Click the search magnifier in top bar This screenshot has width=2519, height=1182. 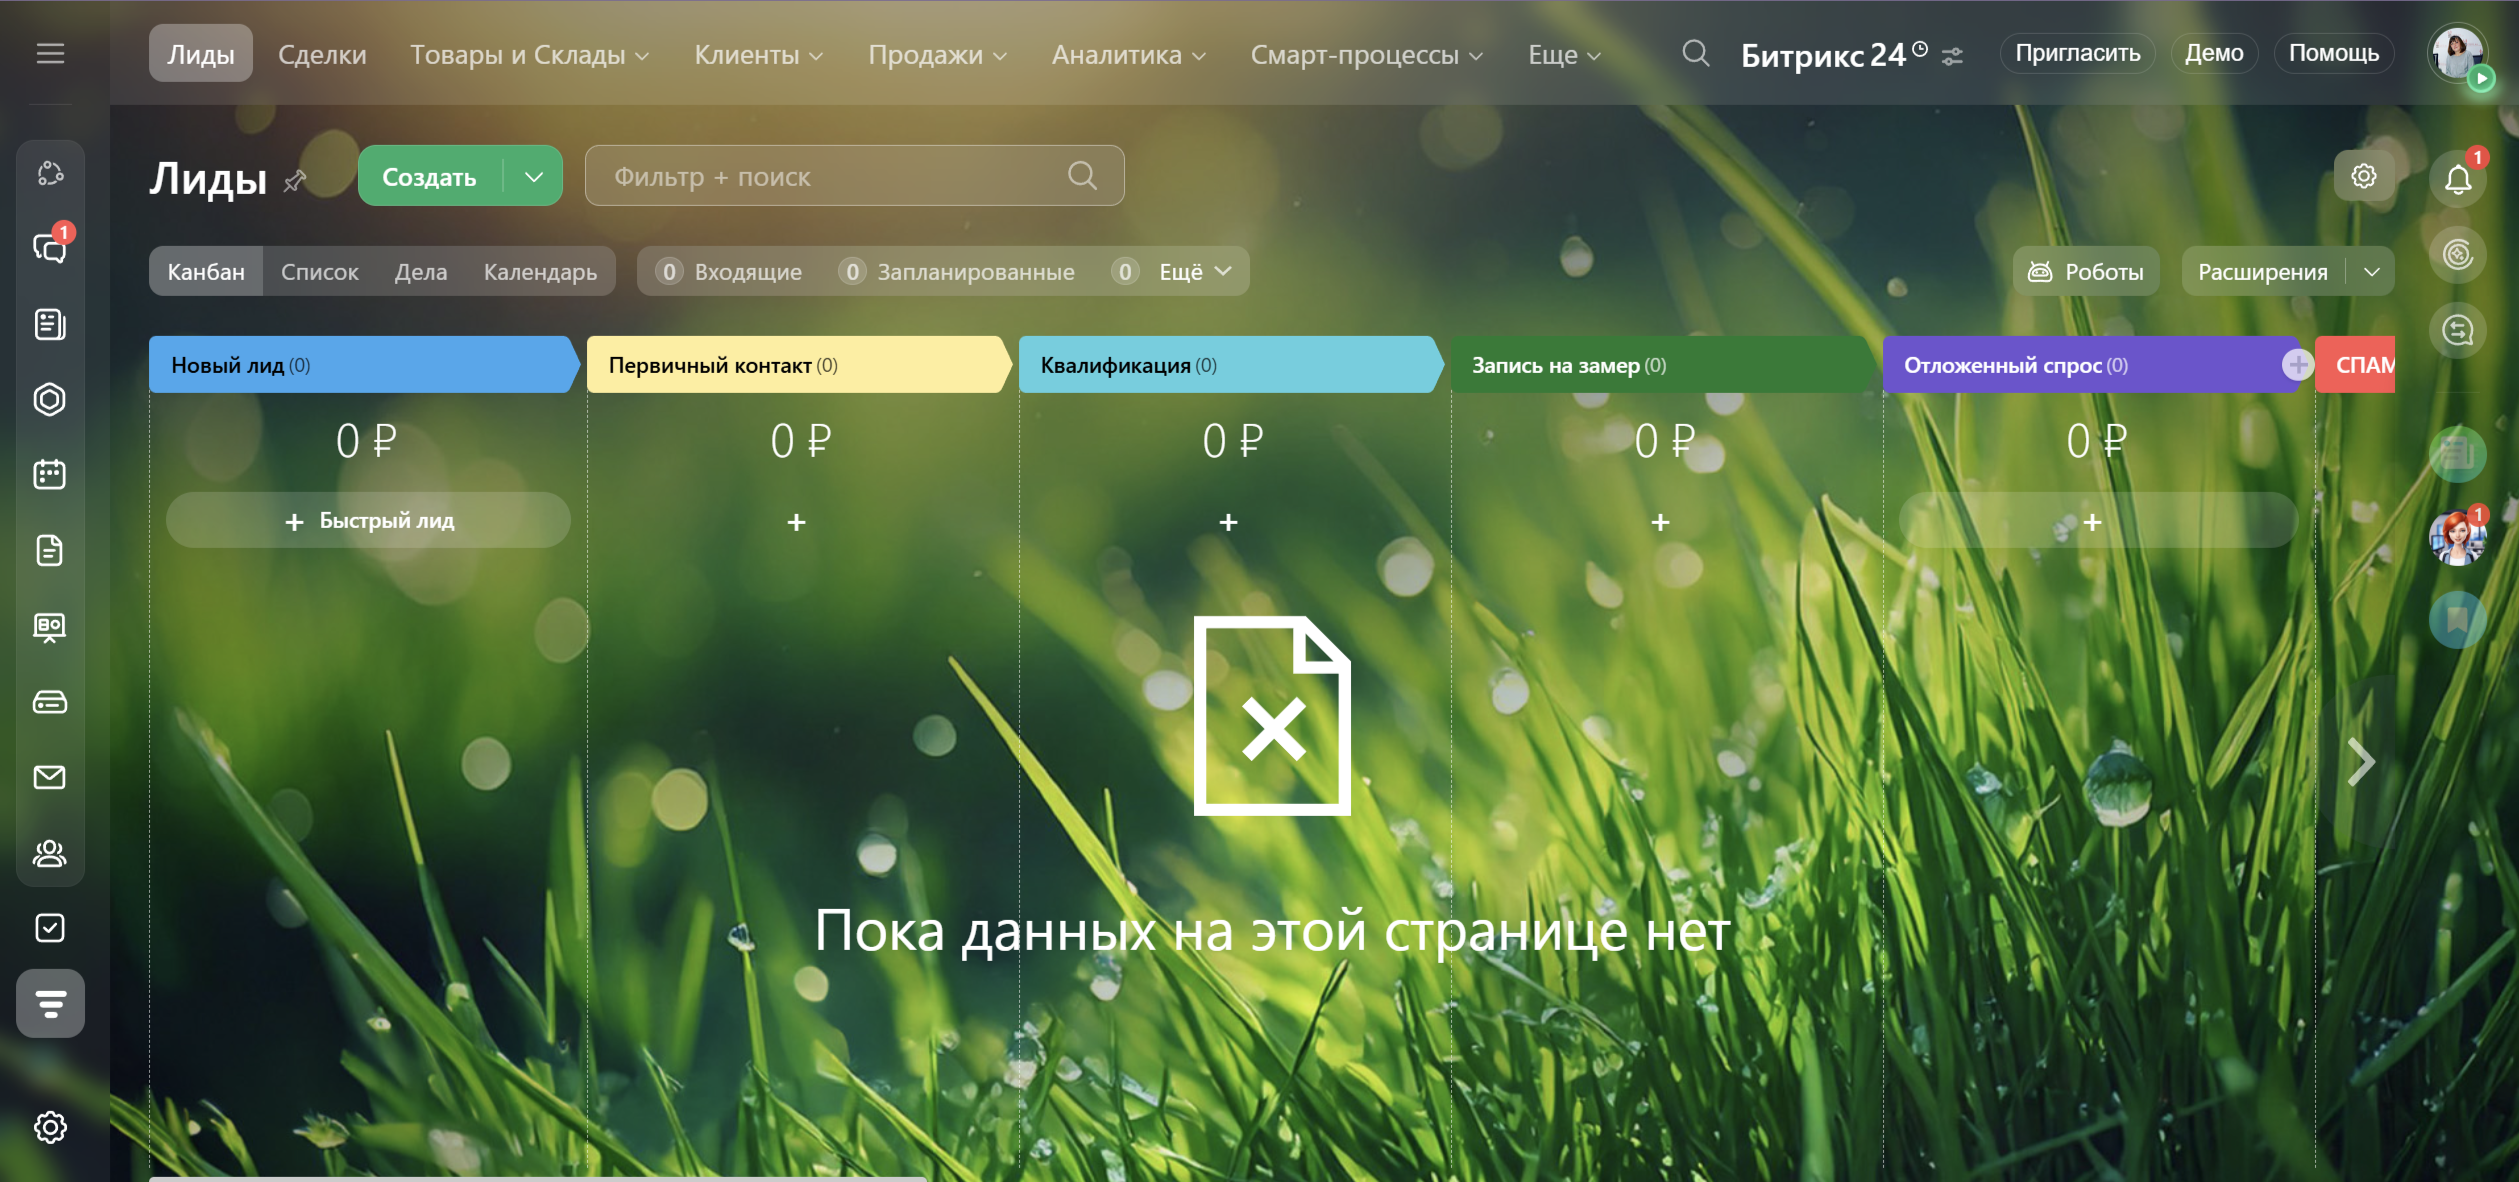click(x=1695, y=53)
